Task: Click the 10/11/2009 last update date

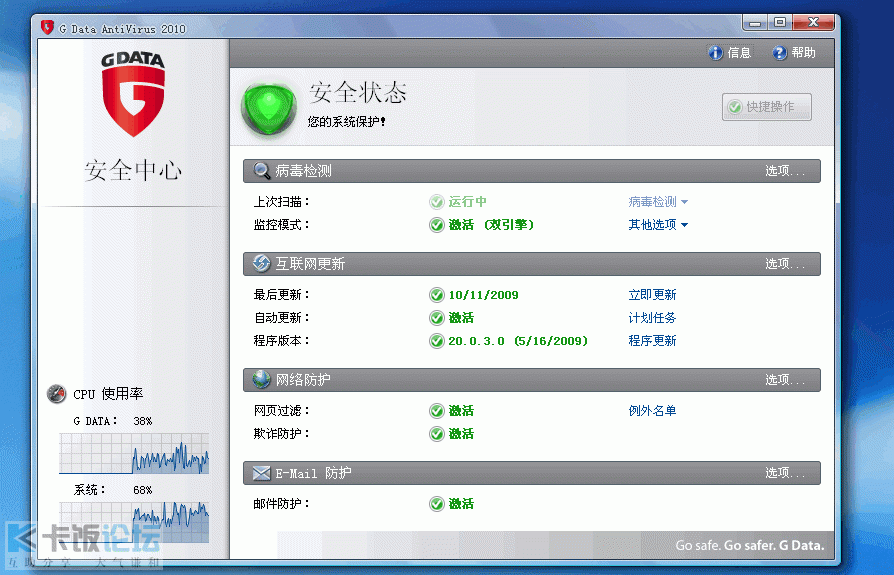Action: coord(483,295)
